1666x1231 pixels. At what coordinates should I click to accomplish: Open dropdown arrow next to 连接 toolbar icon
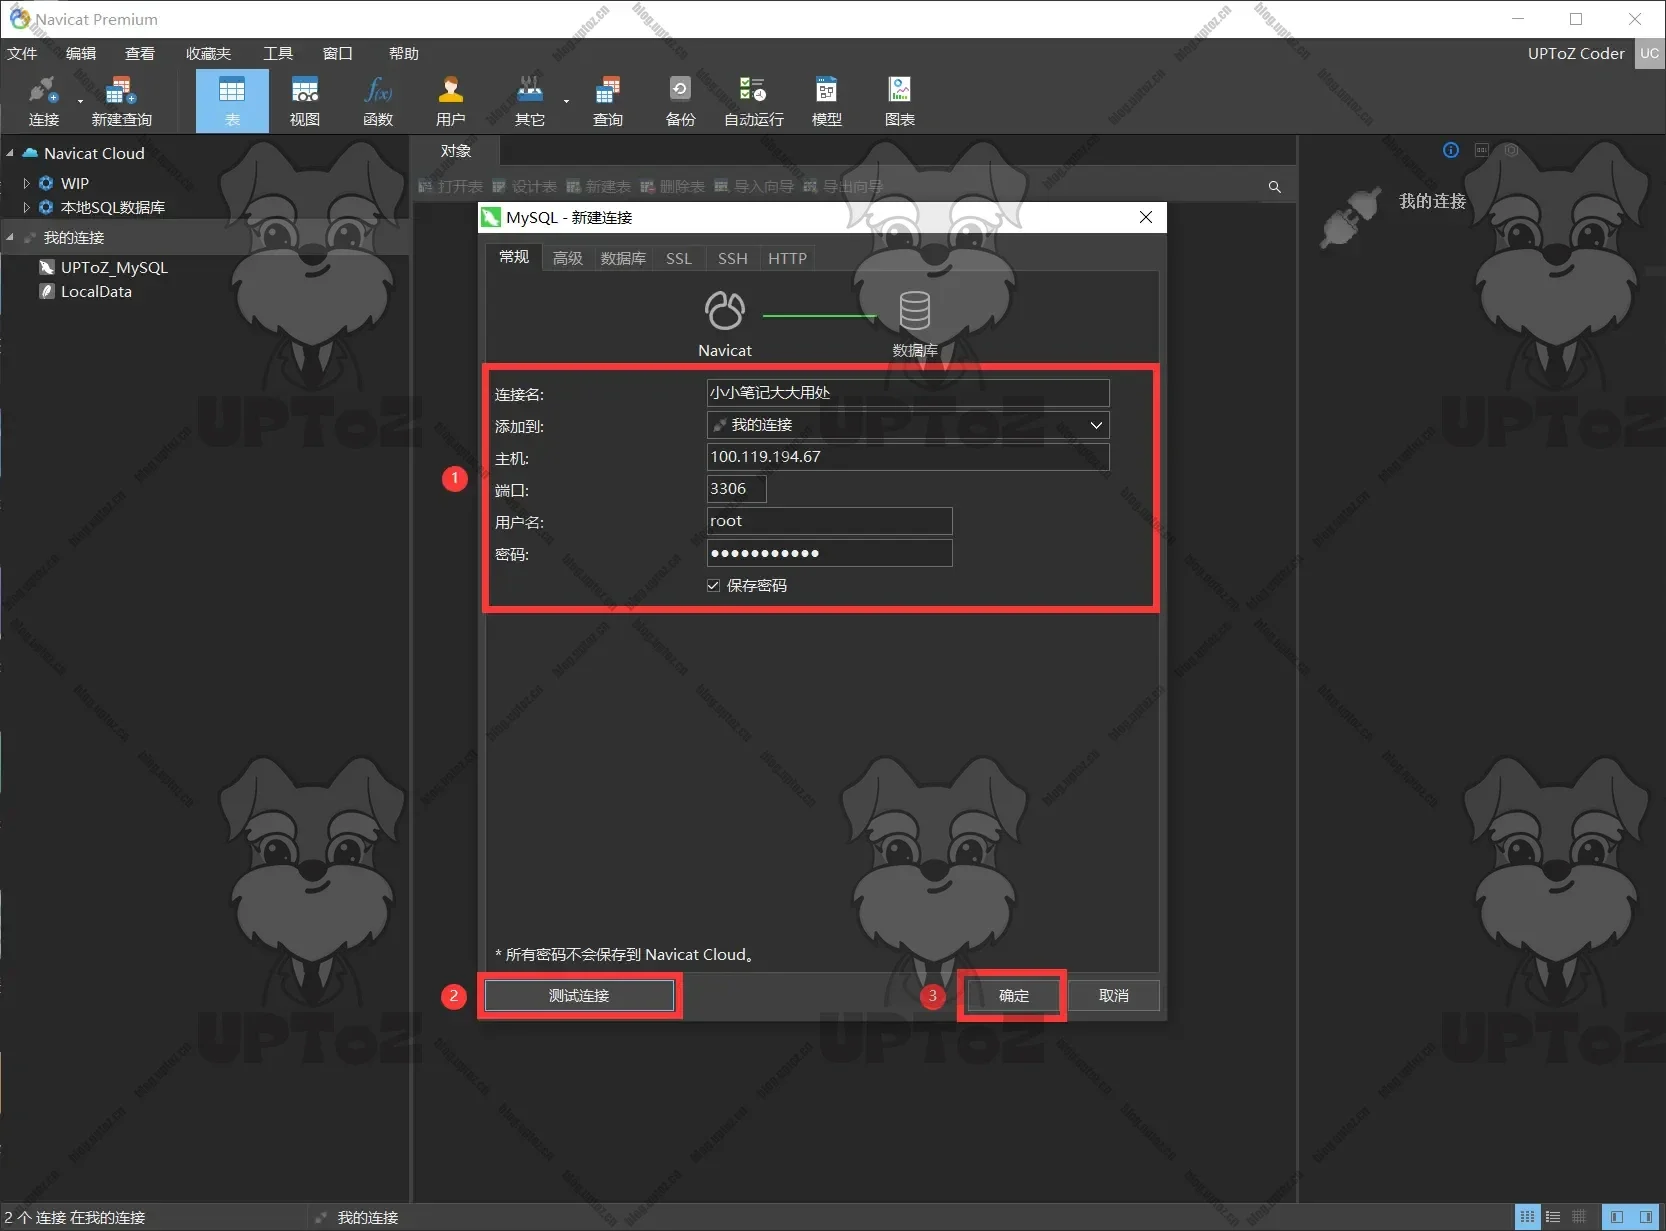coord(80,101)
